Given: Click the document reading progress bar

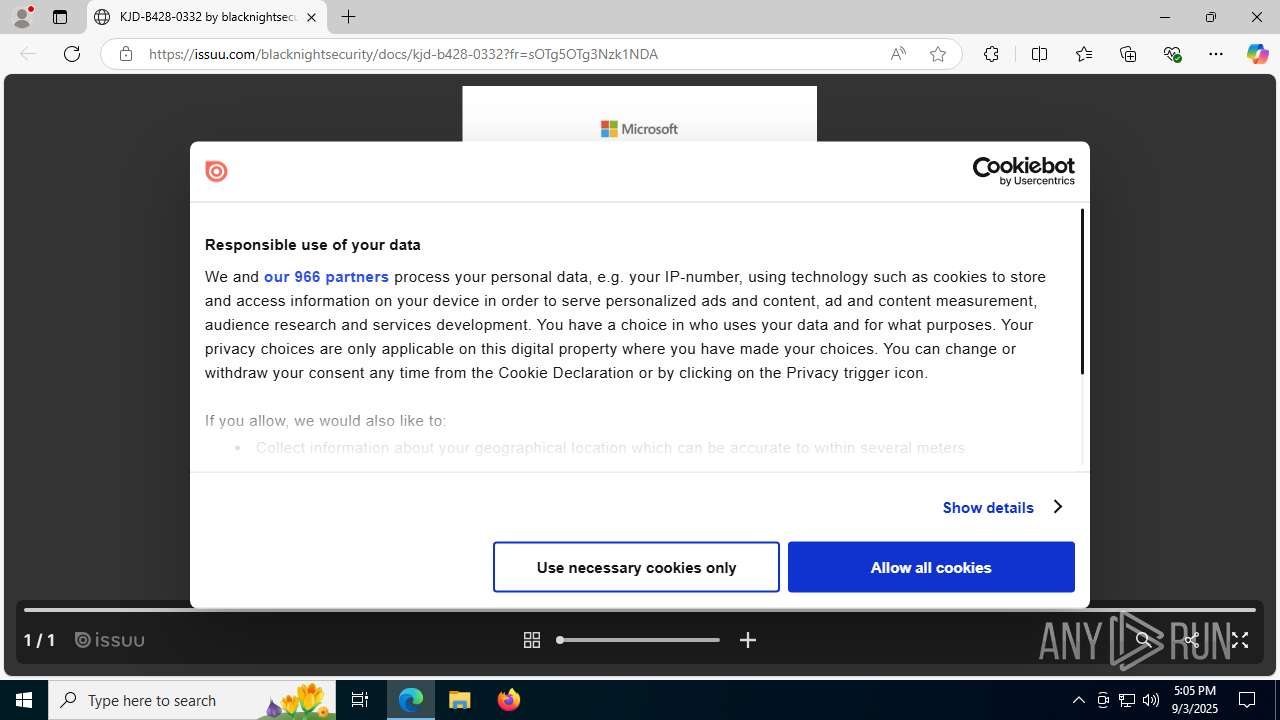Looking at the screenshot, I should [640, 610].
